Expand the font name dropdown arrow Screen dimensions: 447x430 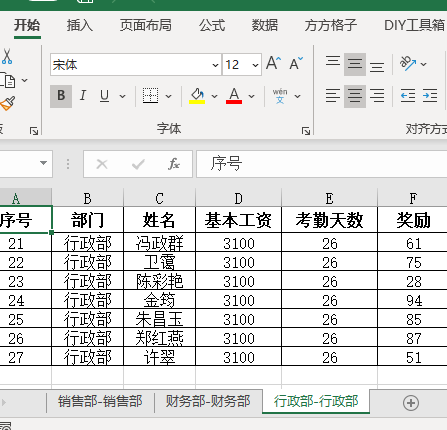click(216, 65)
